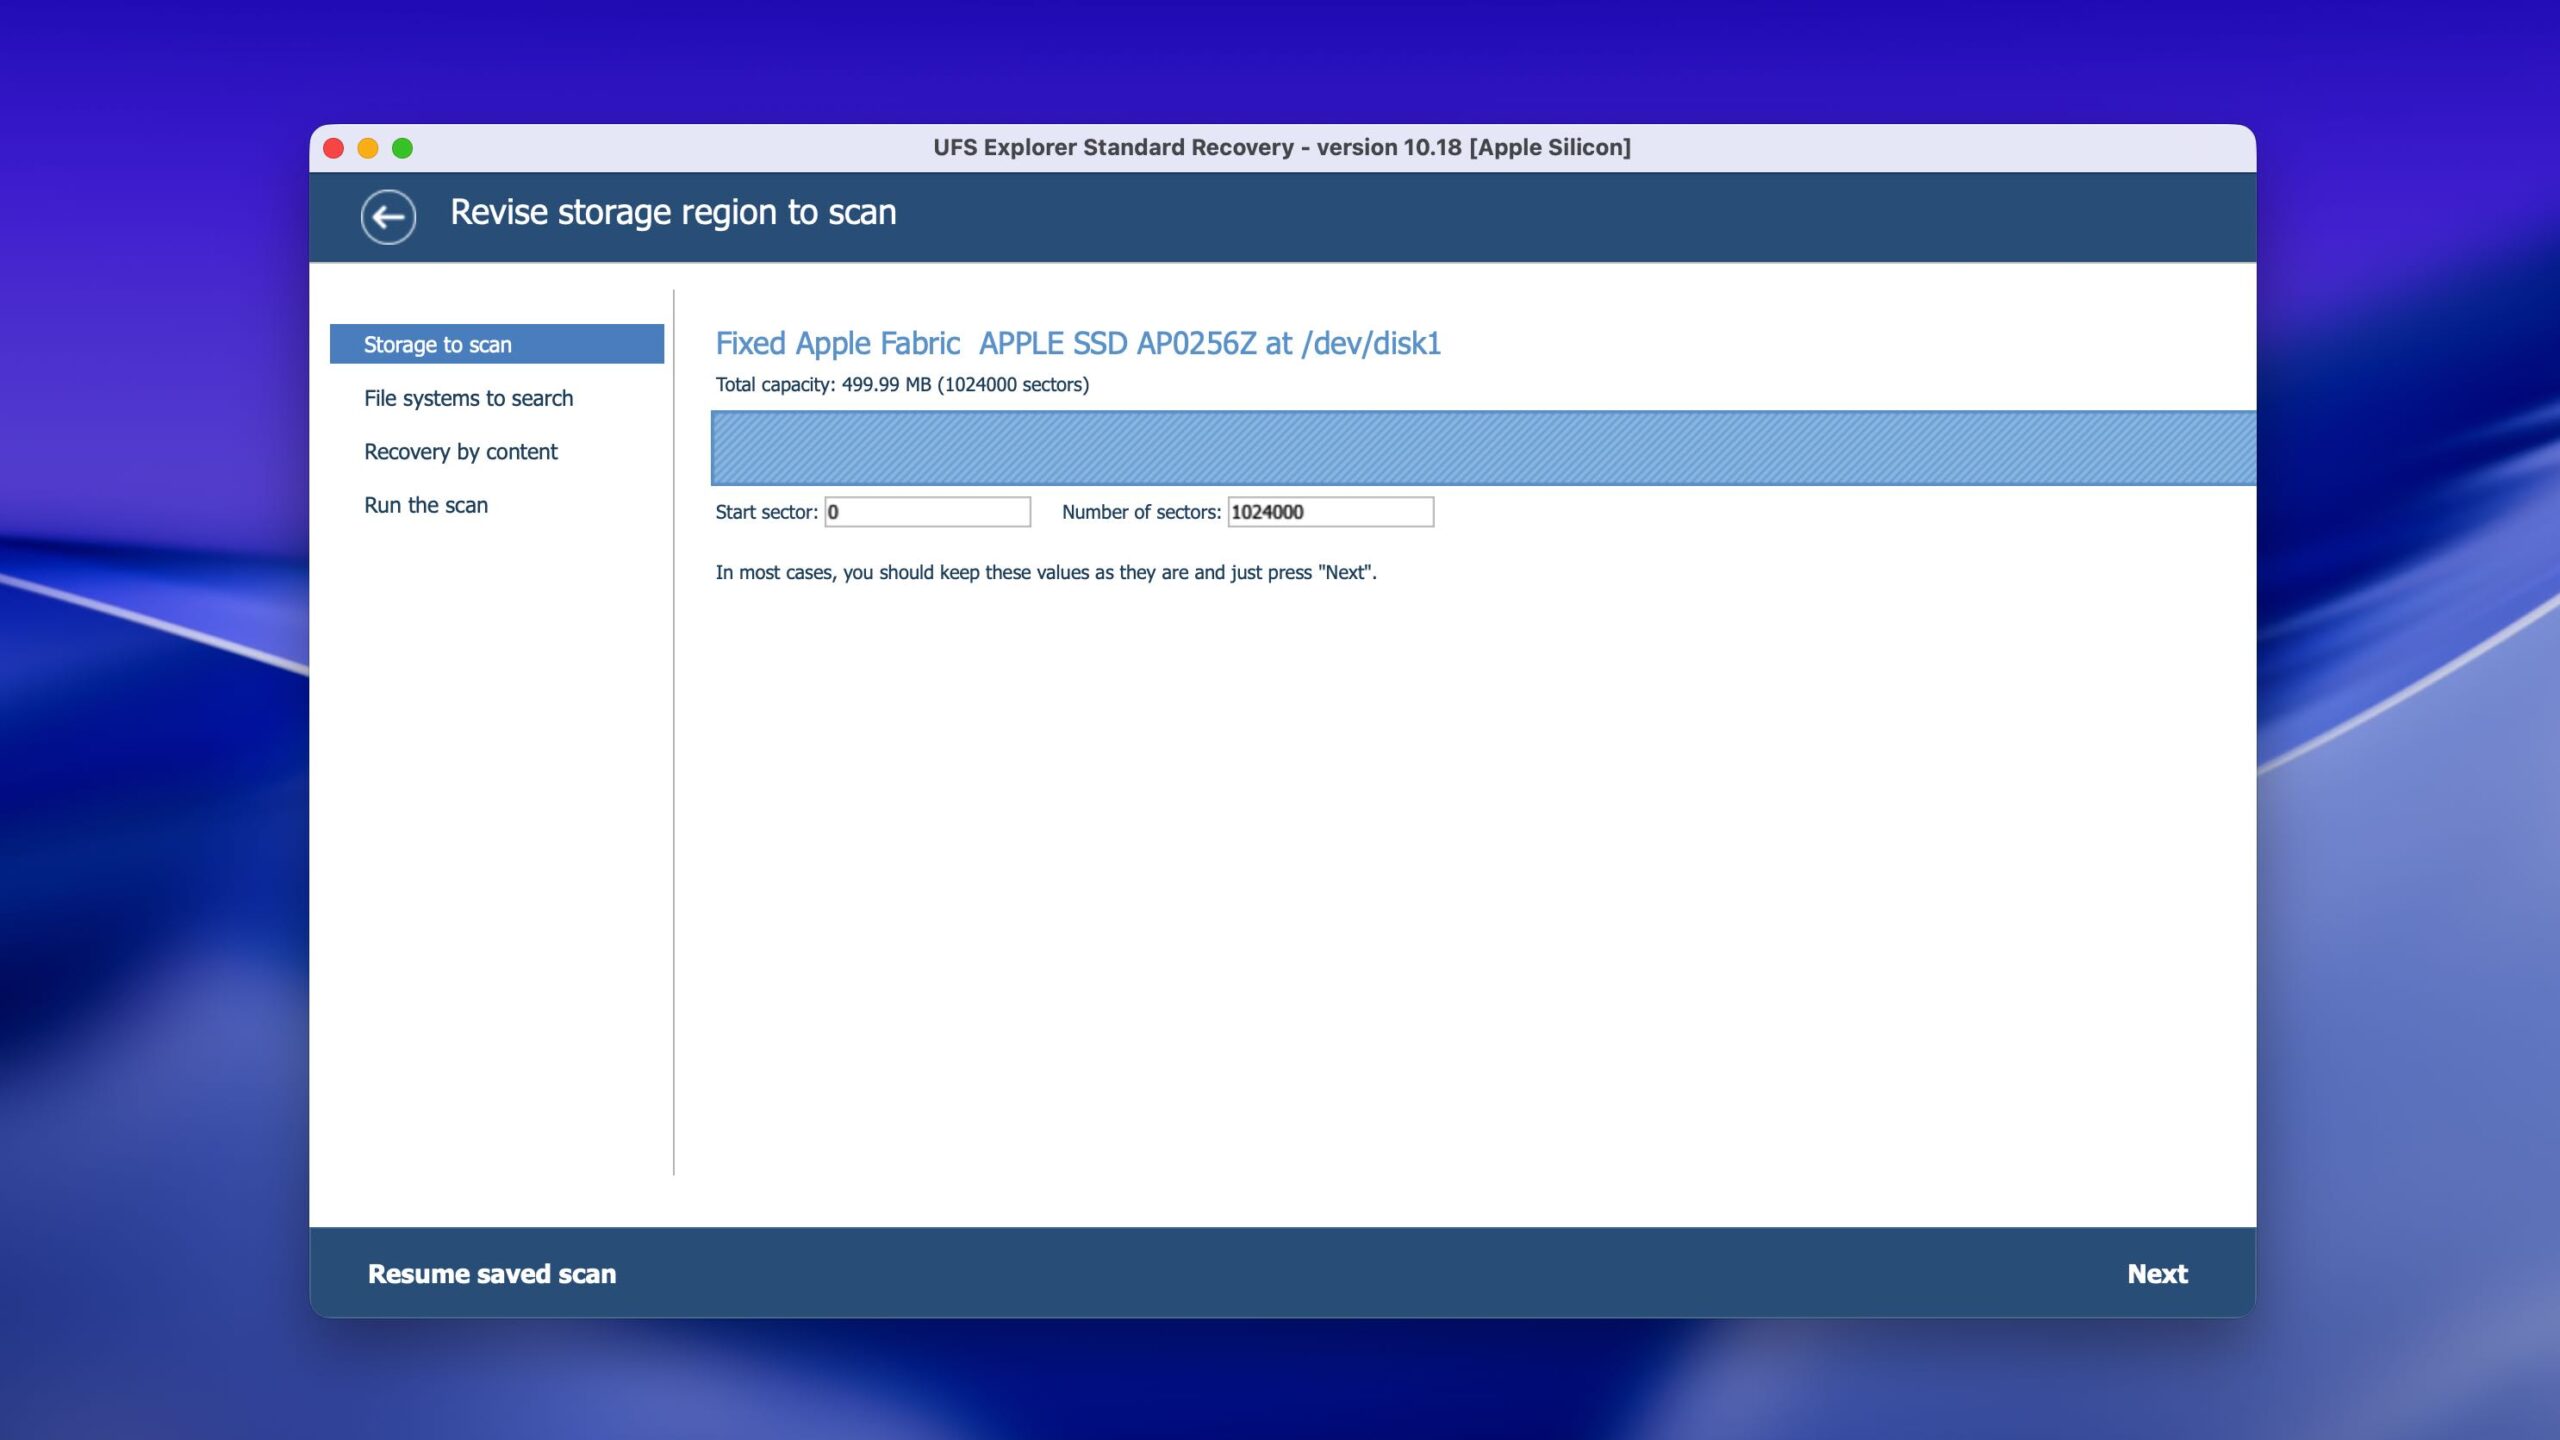
Task: Click the window title bar text
Action: click(1281, 147)
